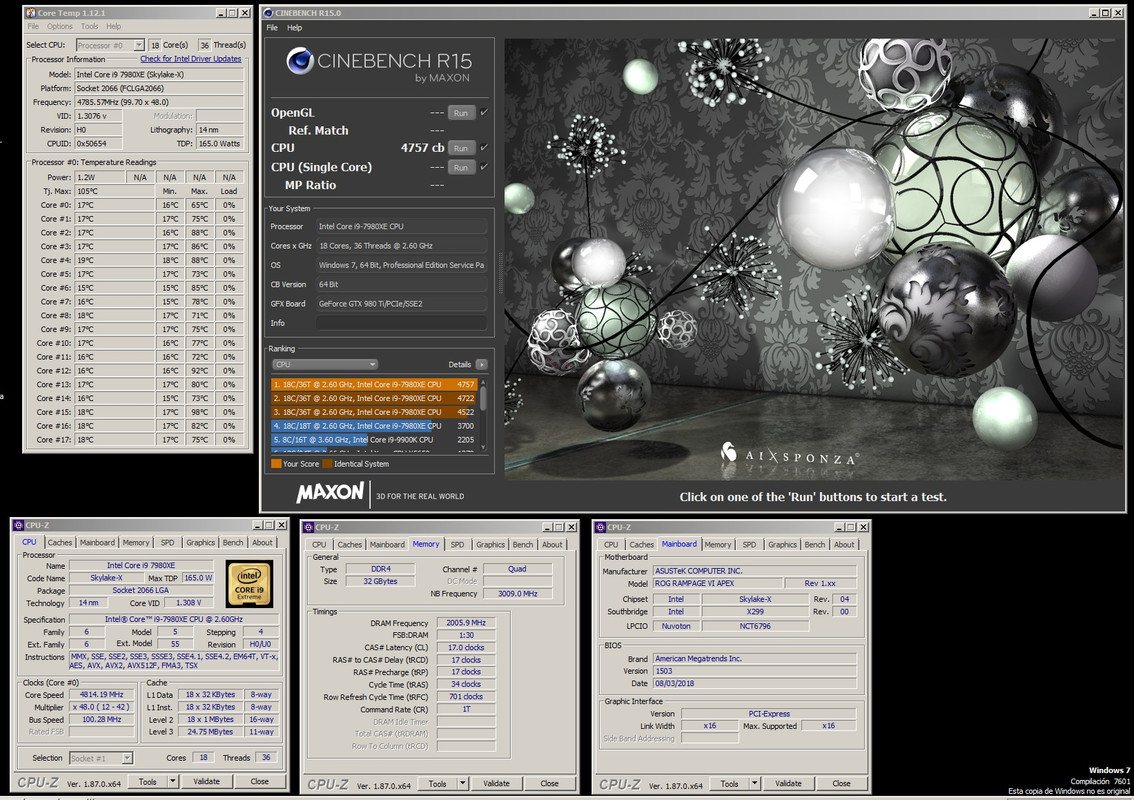Run the CPU benchmark in Cinebench
This screenshot has width=1134, height=800.
[461, 148]
